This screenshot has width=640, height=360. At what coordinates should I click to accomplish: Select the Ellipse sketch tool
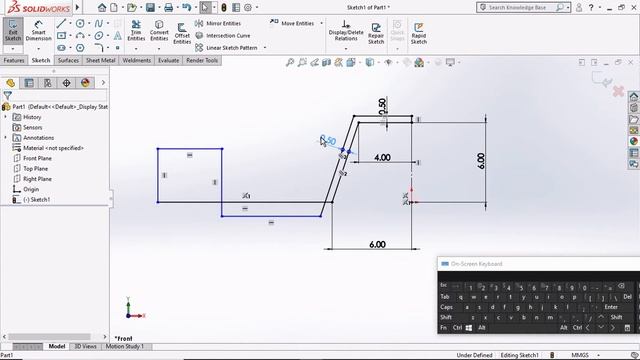(x=98, y=36)
